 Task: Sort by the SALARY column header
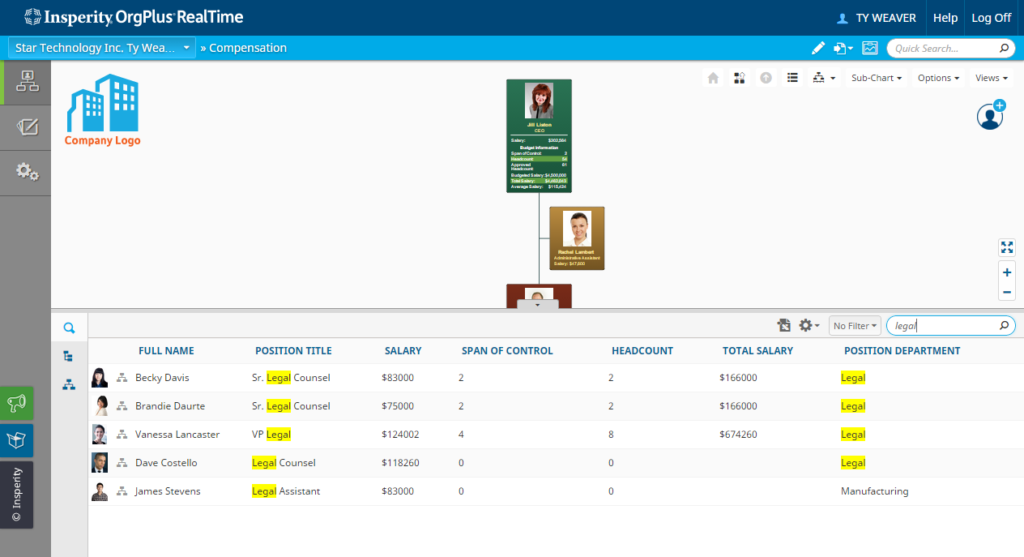403,351
